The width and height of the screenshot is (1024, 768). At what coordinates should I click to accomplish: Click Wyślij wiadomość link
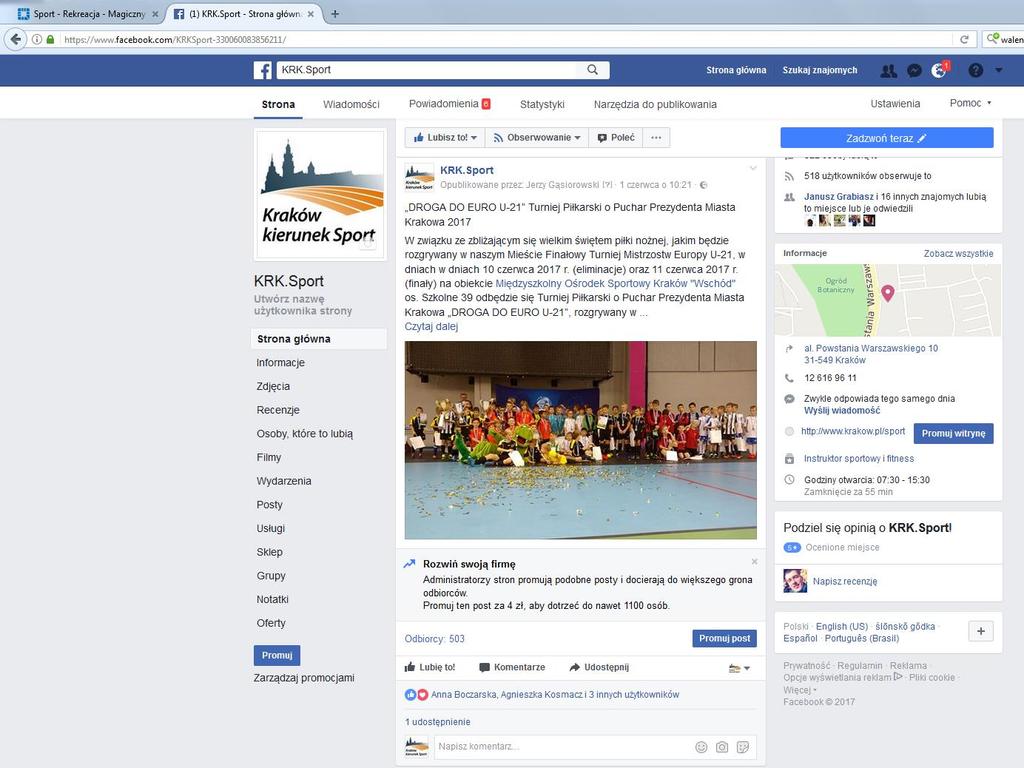click(x=842, y=411)
